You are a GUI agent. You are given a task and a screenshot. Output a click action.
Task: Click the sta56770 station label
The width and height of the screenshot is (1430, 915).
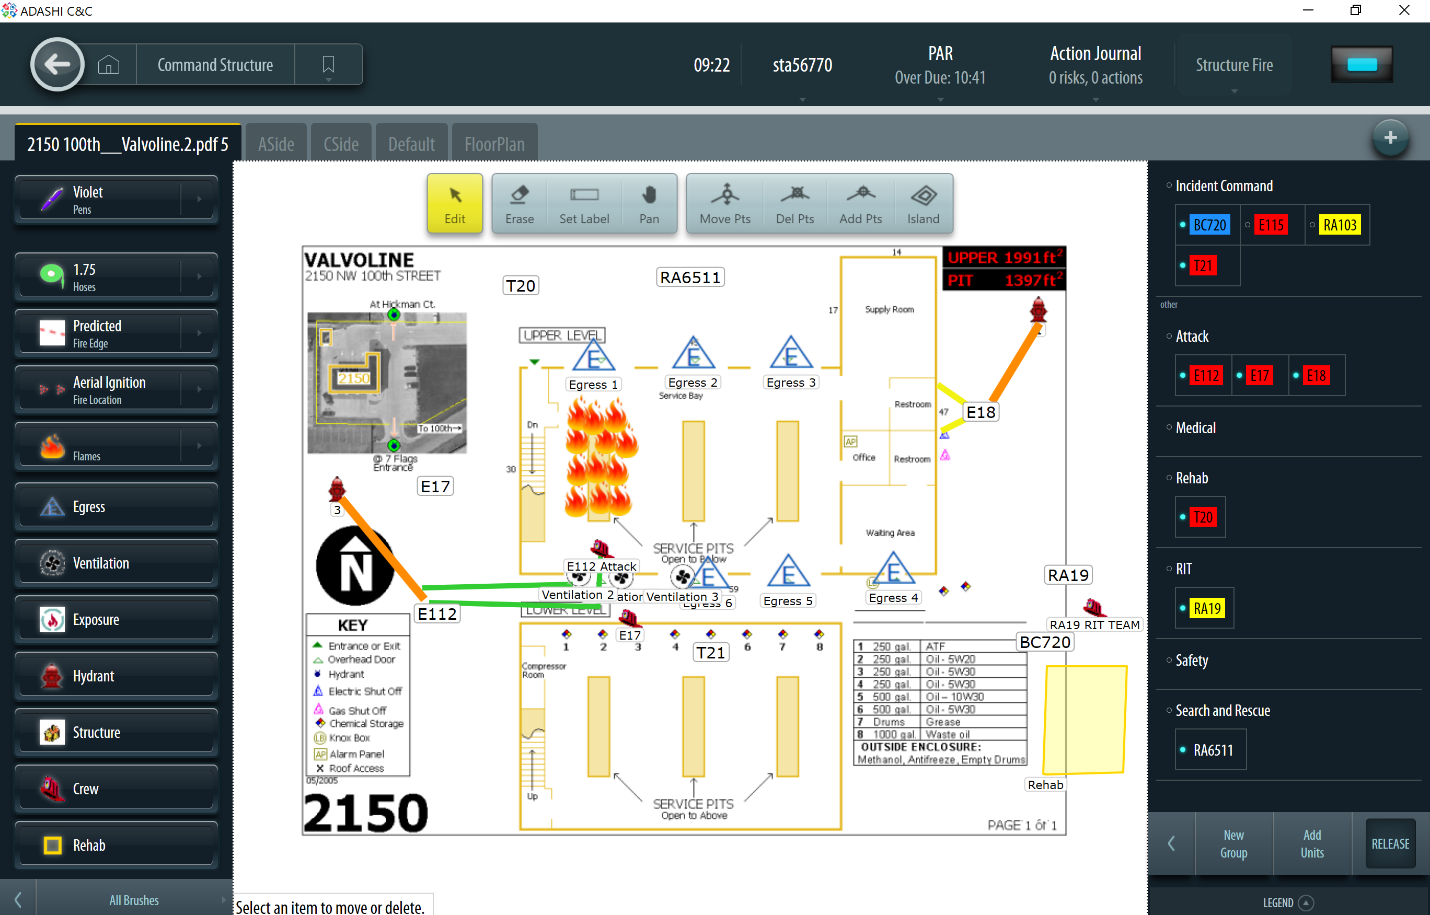pos(802,65)
